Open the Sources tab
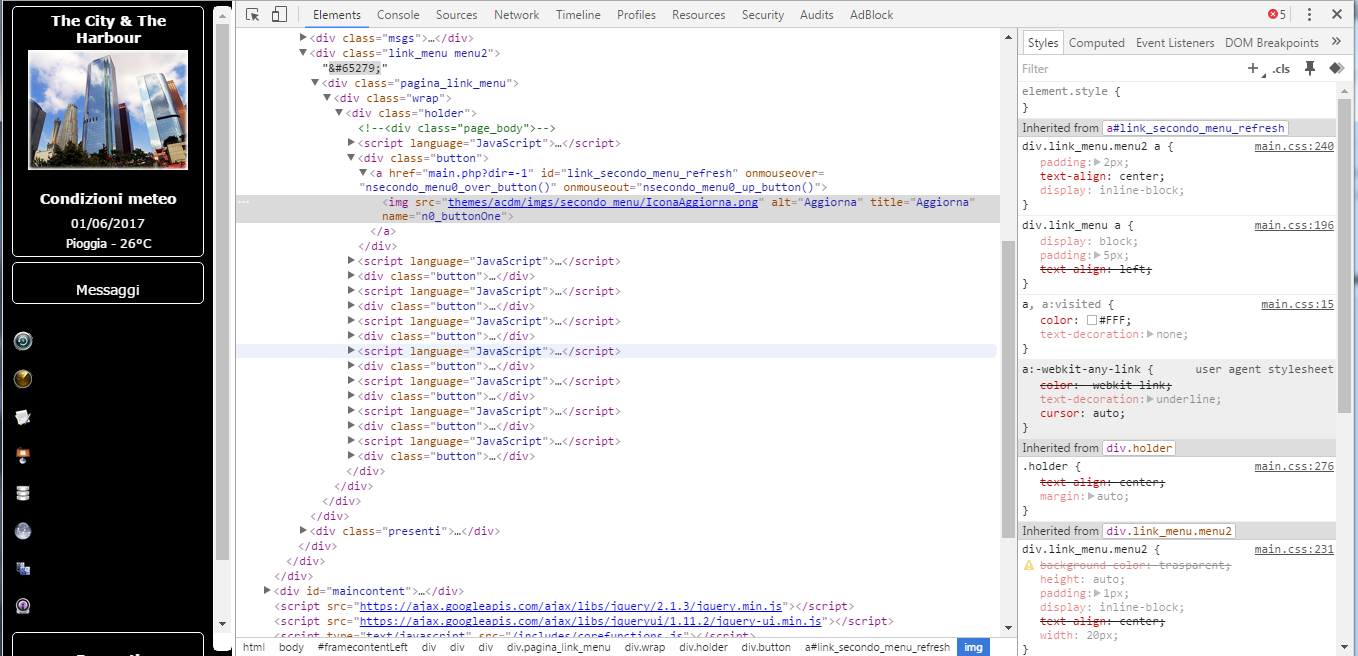1358x656 pixels. click(457, 14)
